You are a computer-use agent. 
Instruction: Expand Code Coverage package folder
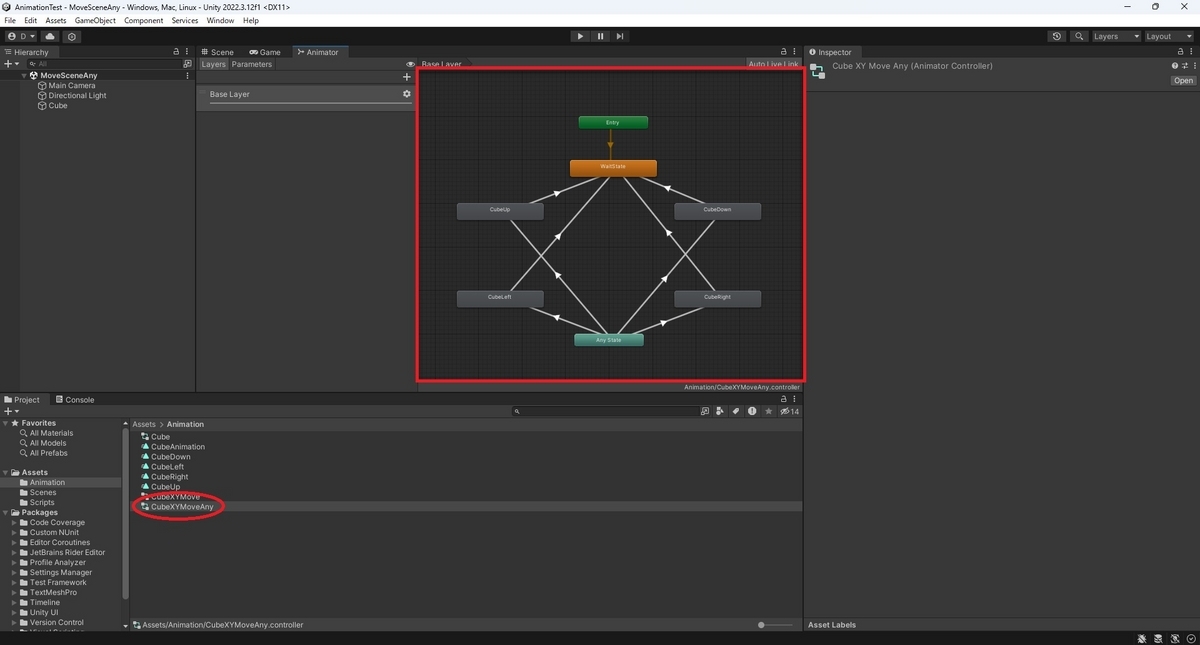(14, 522)
